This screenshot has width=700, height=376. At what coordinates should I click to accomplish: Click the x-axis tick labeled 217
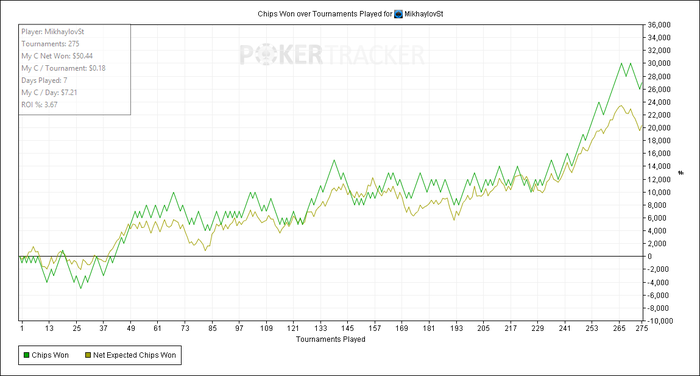click(x=511, y=328)
